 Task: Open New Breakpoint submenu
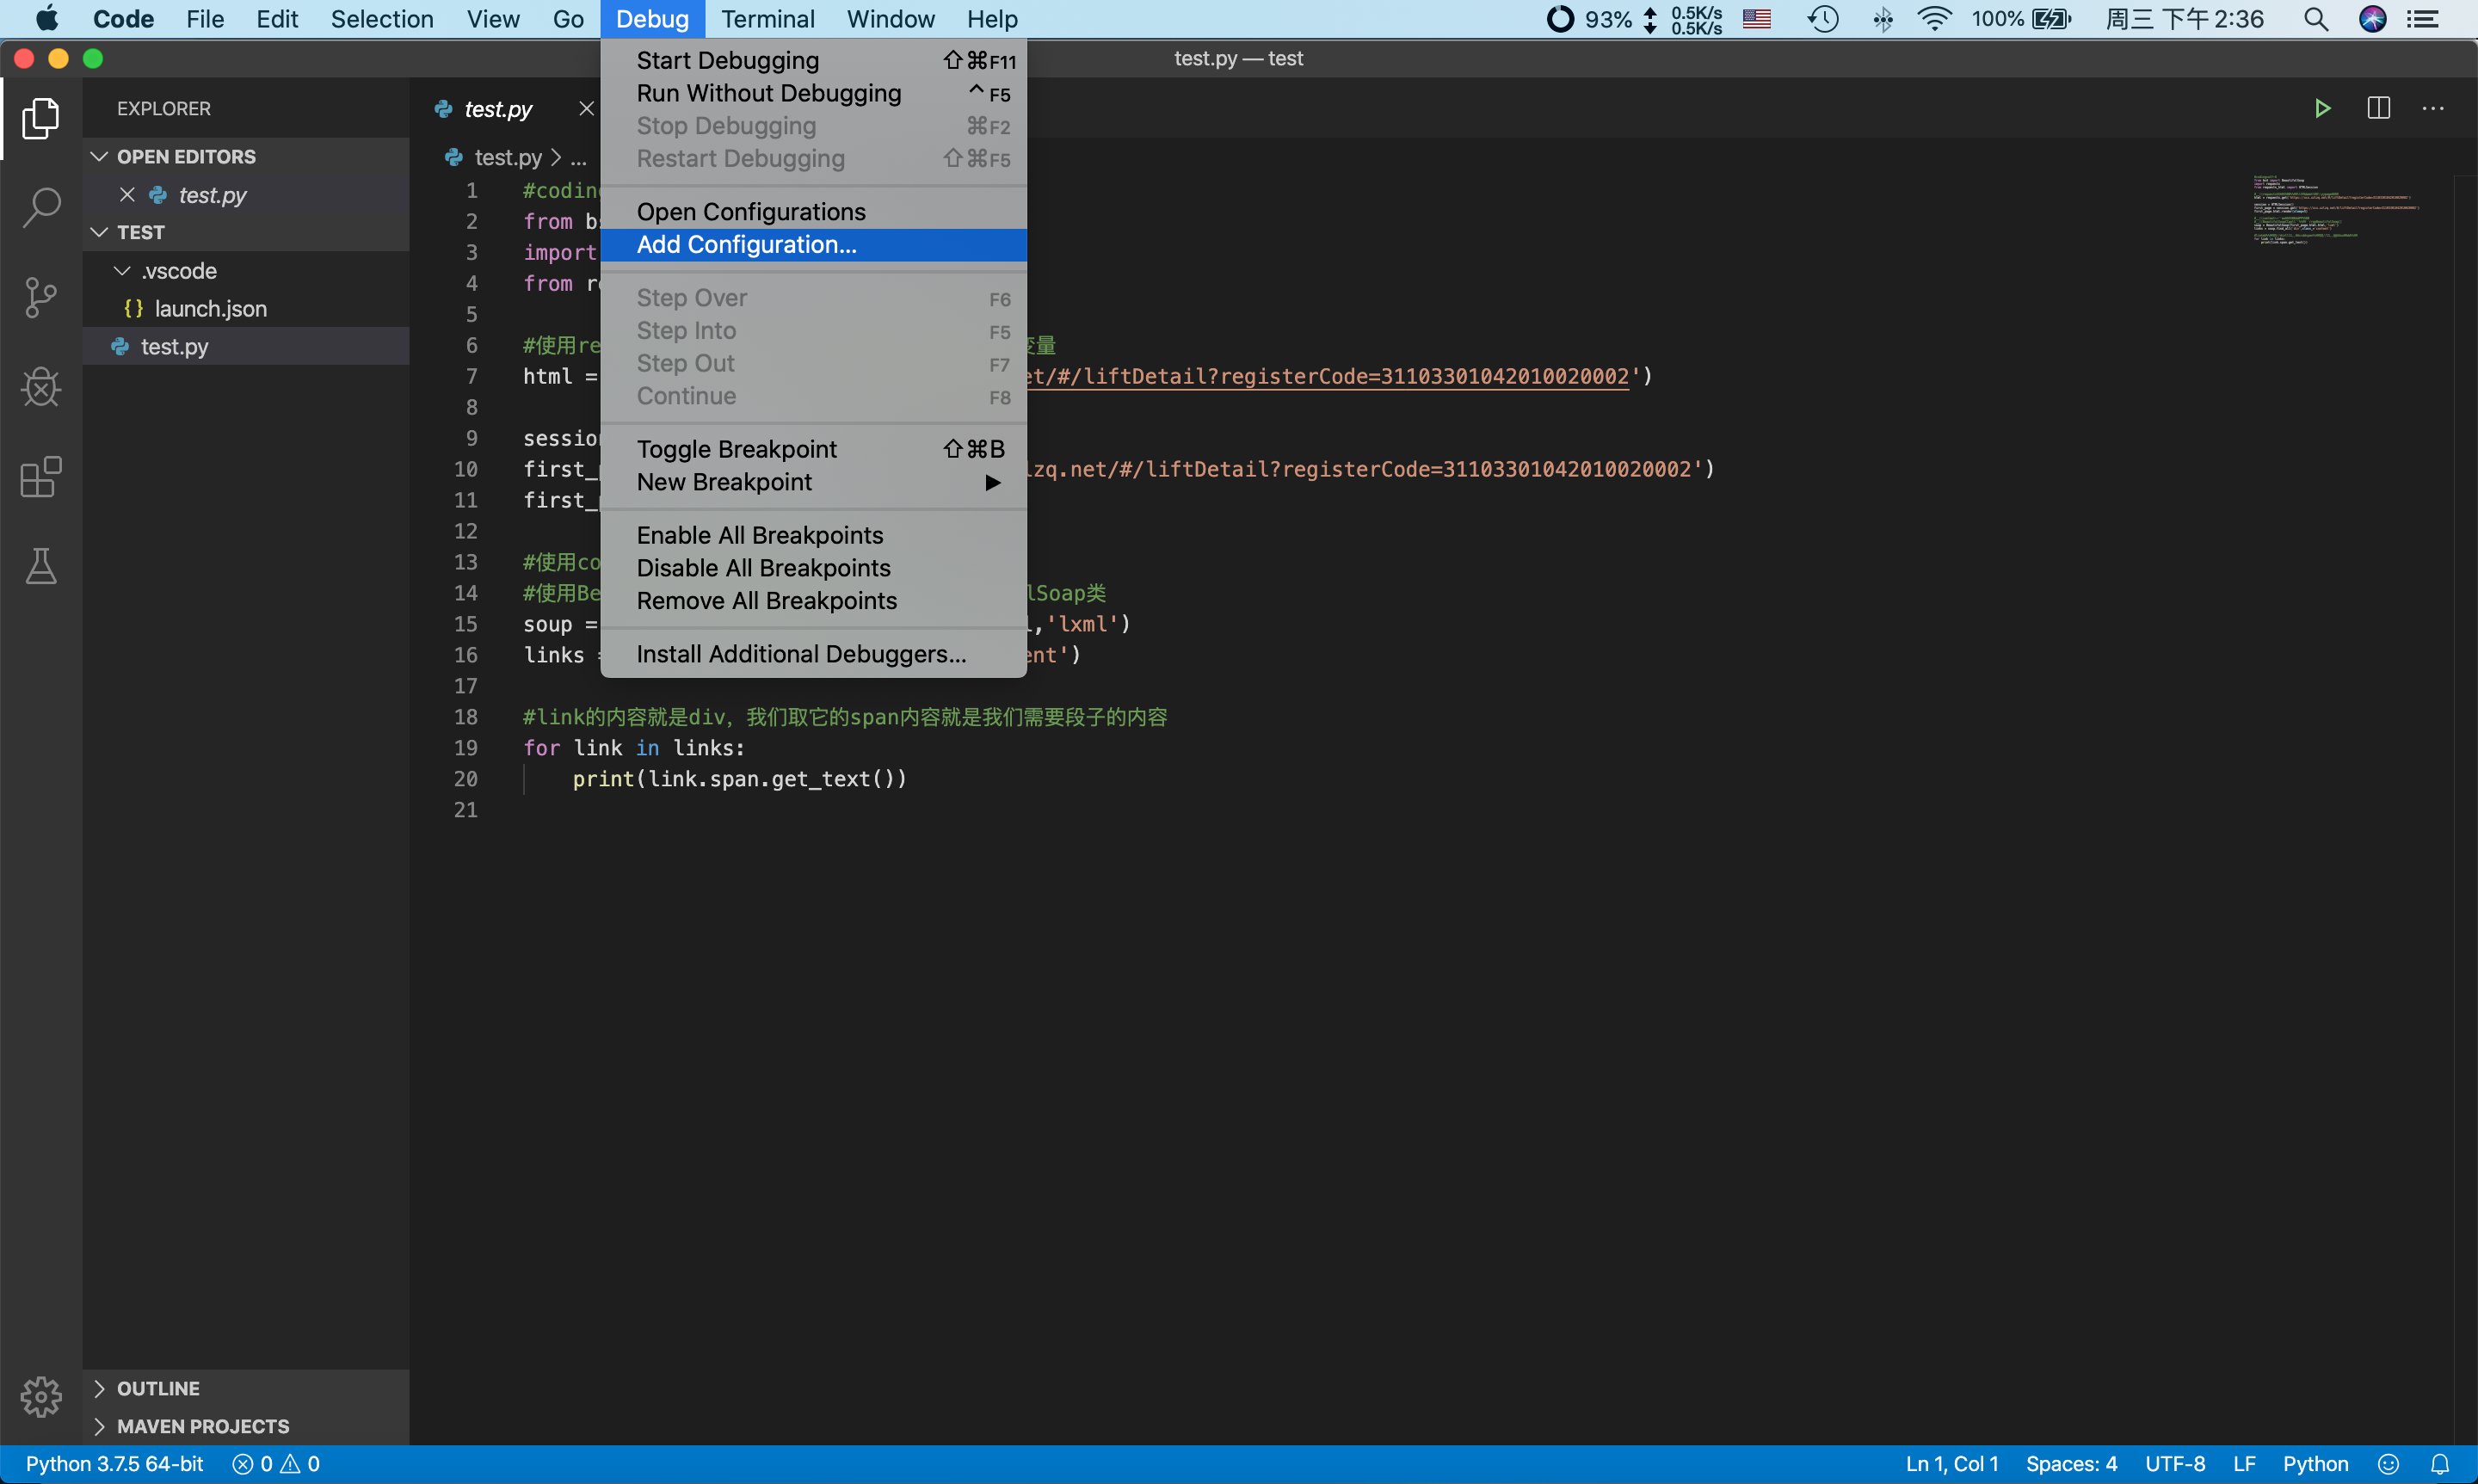pos(814,482)
